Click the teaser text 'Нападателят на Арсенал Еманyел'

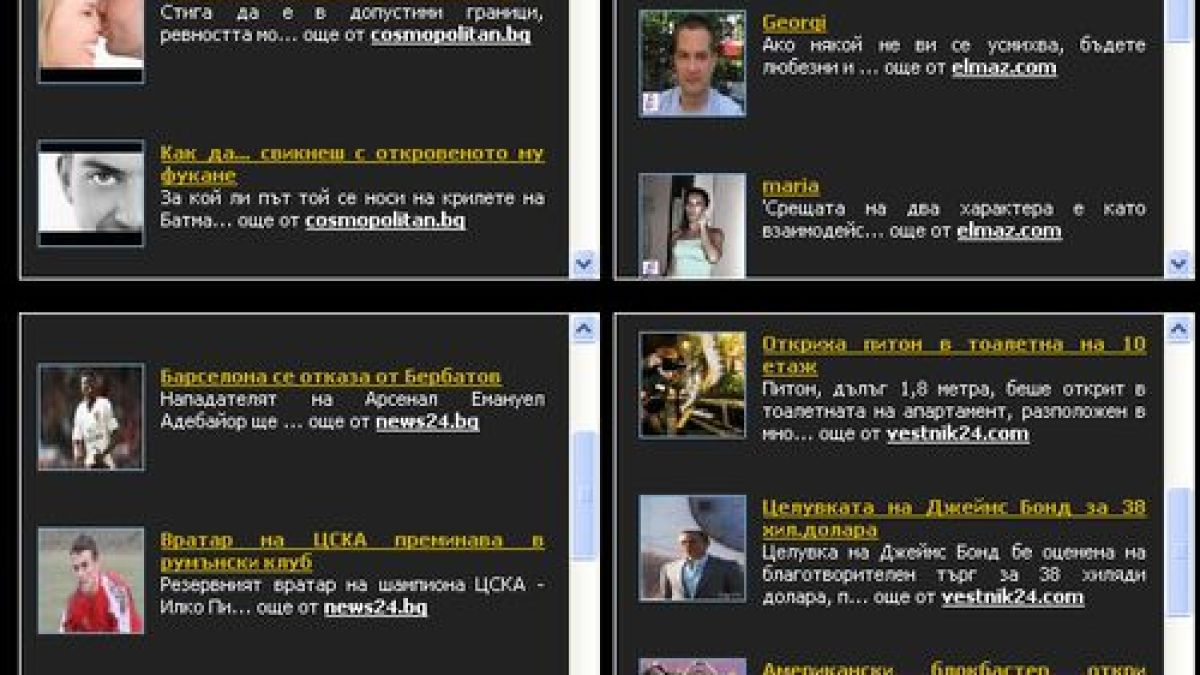[352, 399]
